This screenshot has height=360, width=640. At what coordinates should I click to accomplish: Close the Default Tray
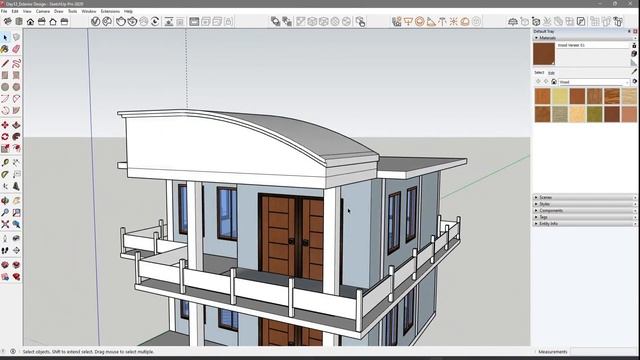pos(635,31)
